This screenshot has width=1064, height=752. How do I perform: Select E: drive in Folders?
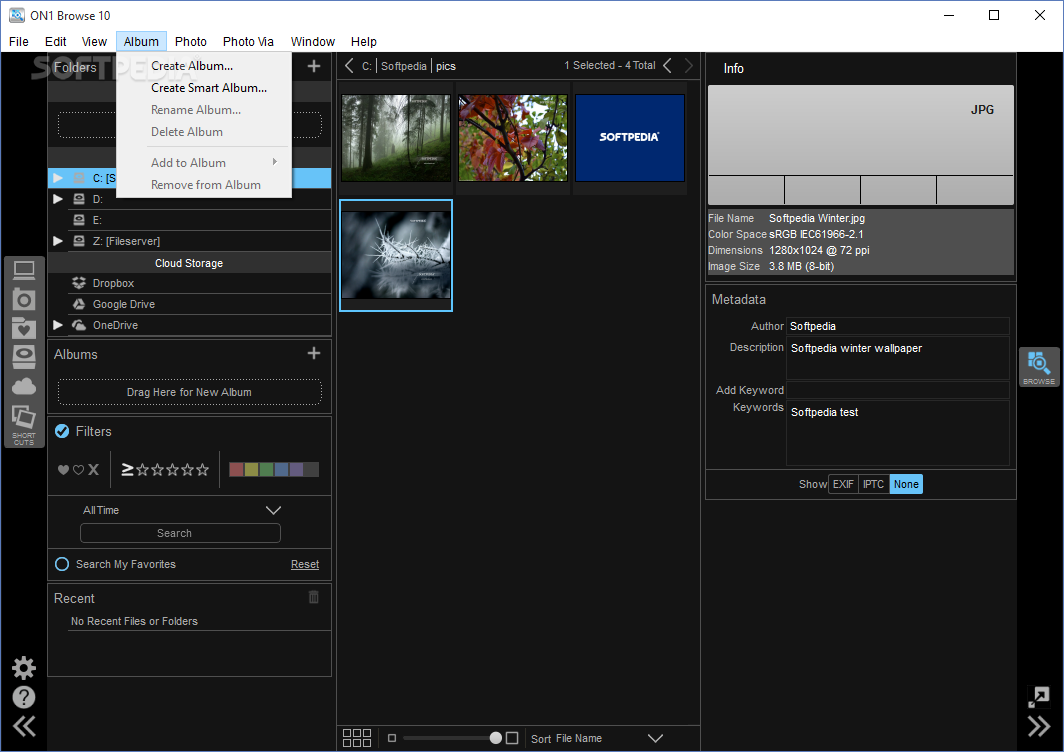[x=189, y=220]
